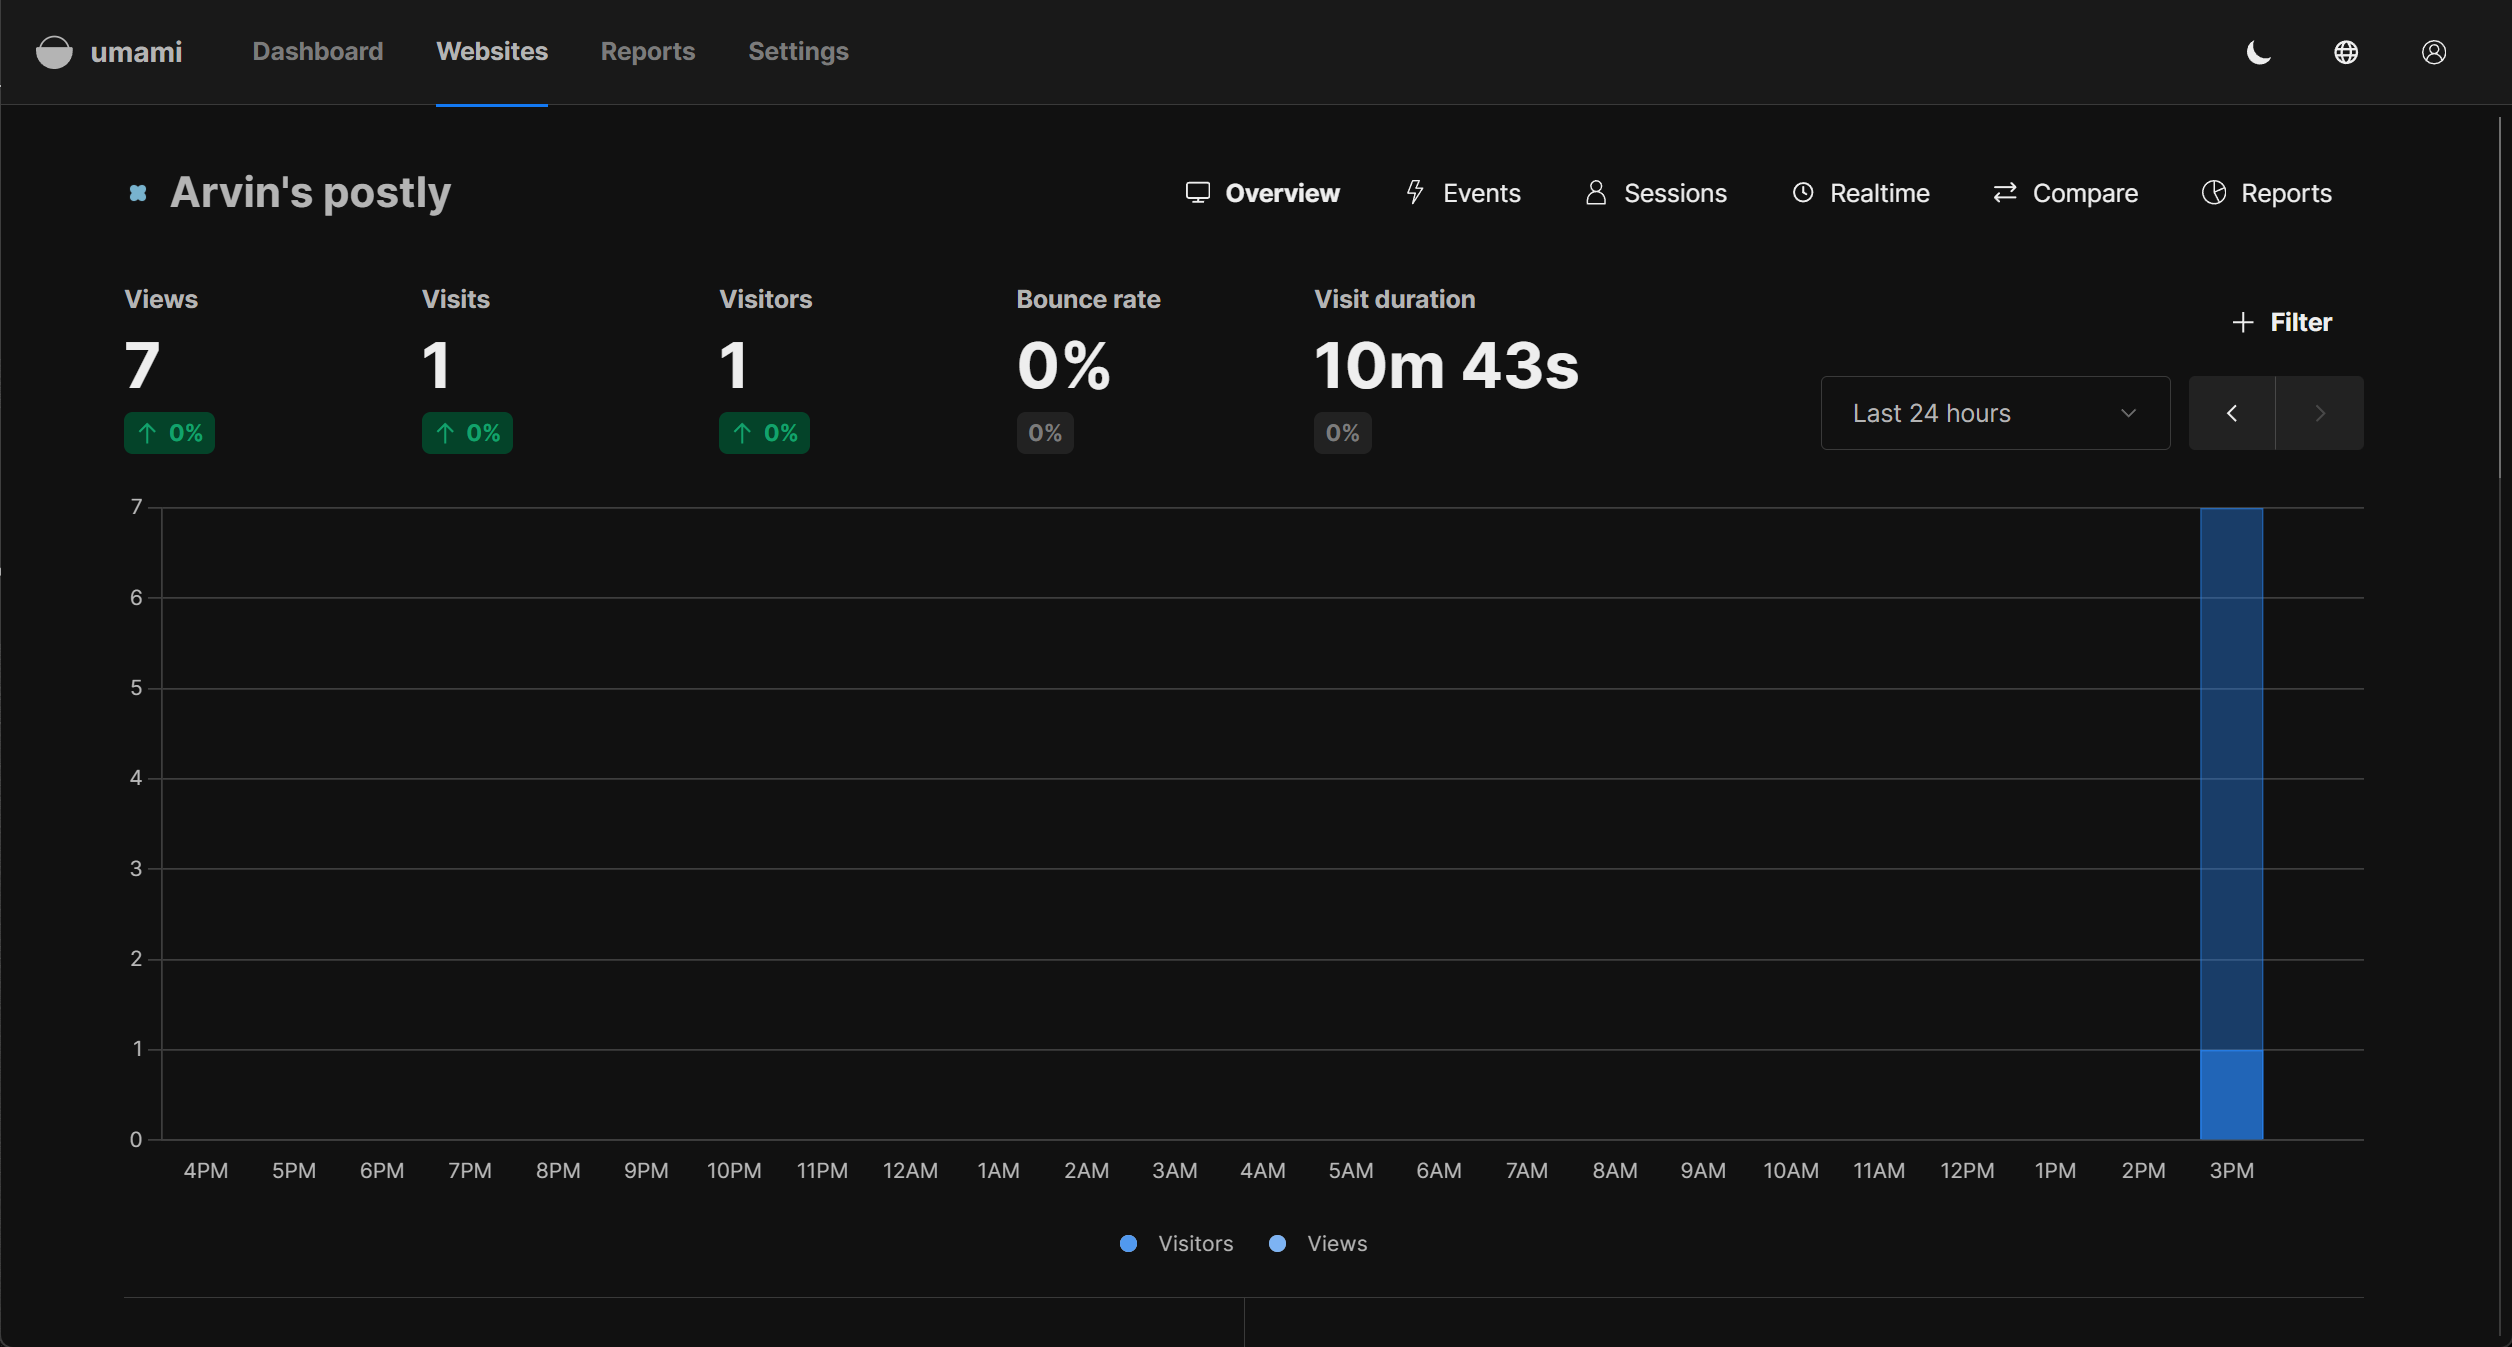Screen dimensions: 2512x1347
Task: Open Events via the lightning bolt icon
Action: pos(1415,192)
